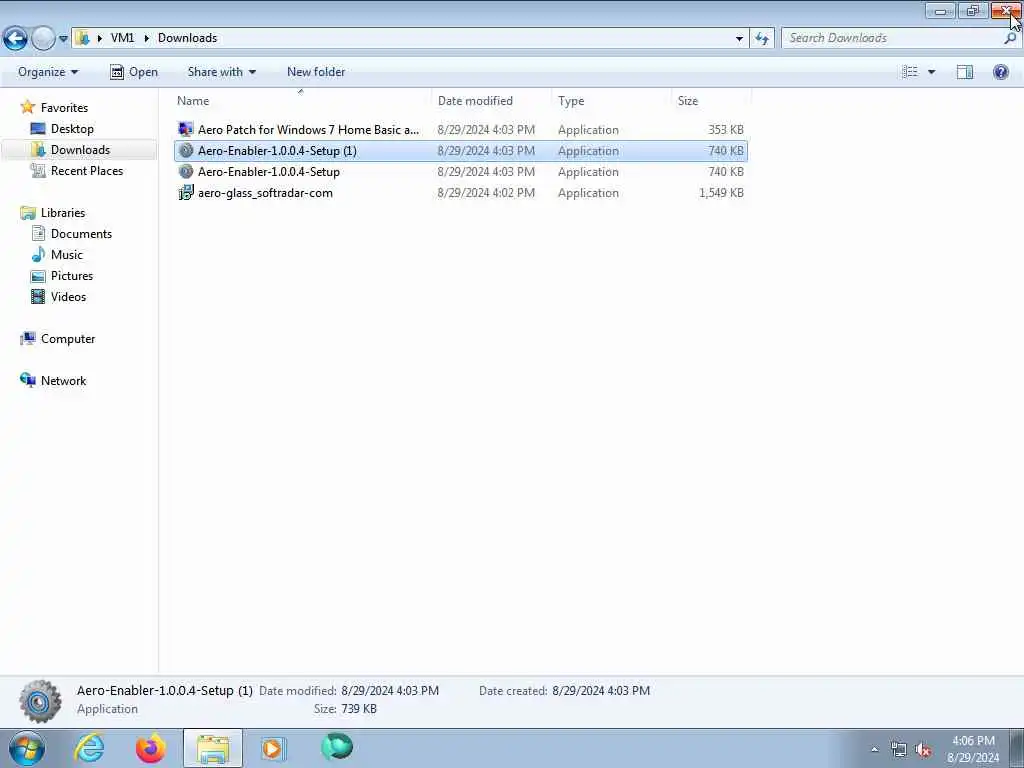Image resolution: width=1024 pixels, height=768 pixels.
Task: Open the Music library
Action: (x=67, y=255)
